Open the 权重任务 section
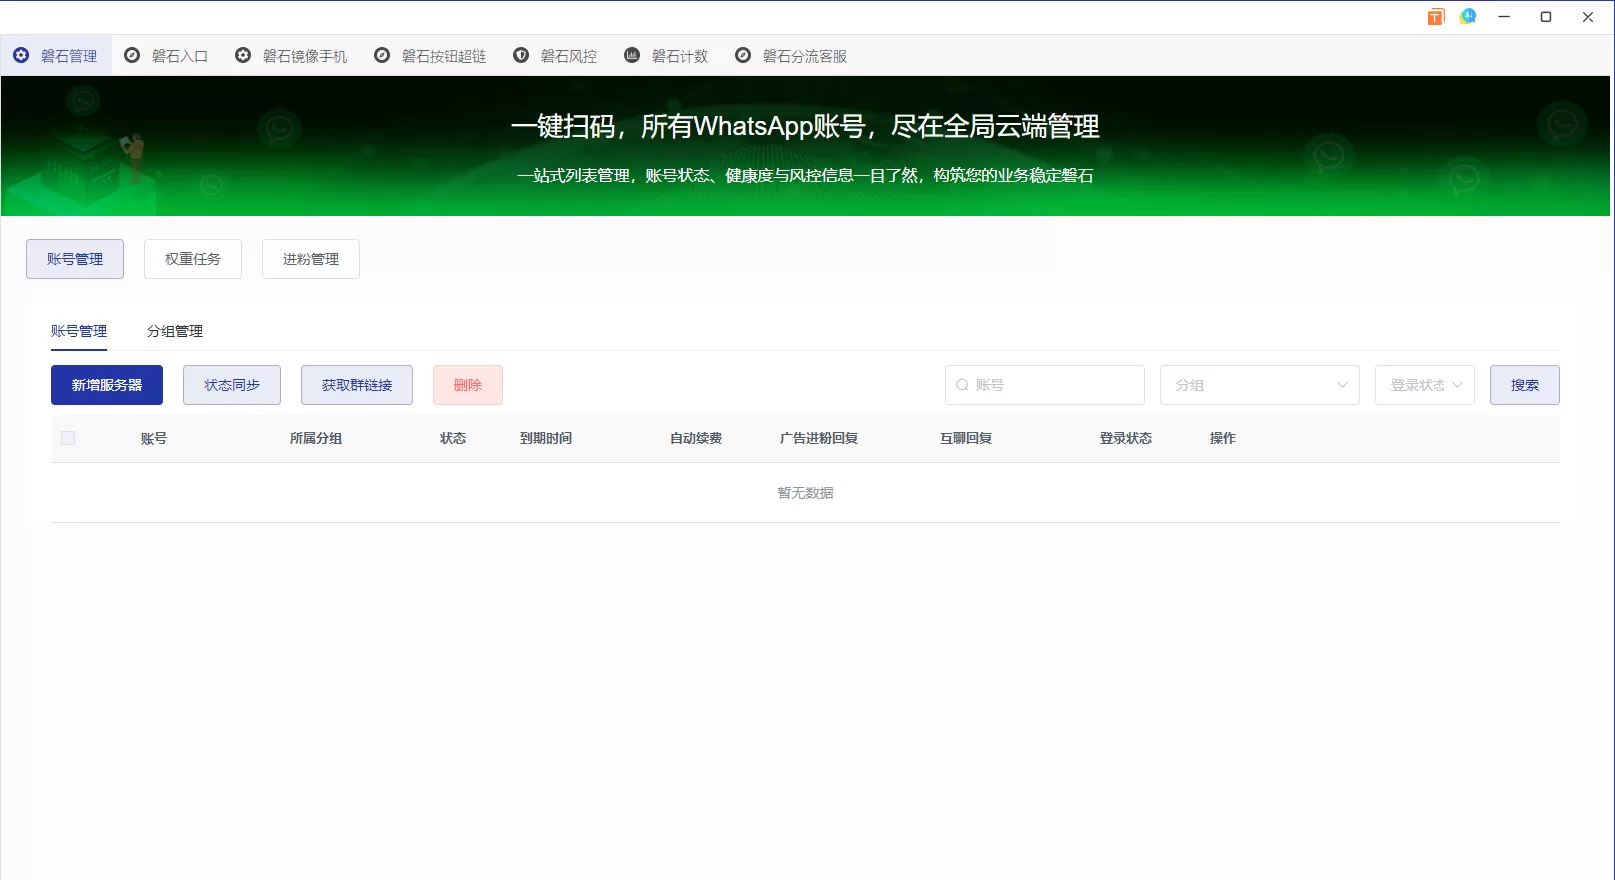1615x880 pixels. (193, 259)
